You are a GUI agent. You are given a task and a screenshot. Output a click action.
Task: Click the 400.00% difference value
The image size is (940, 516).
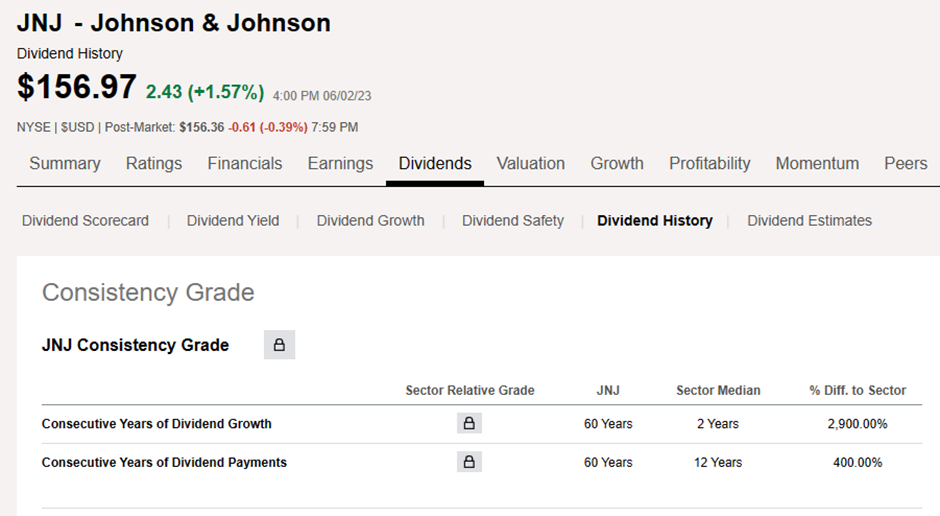[x=858, y=463]
